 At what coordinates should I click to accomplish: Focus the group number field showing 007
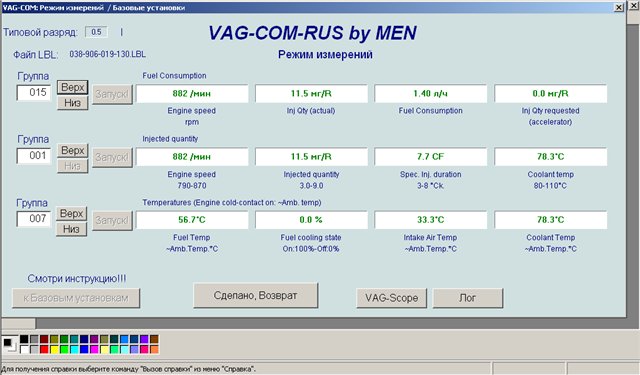click(x=34, y=219)
